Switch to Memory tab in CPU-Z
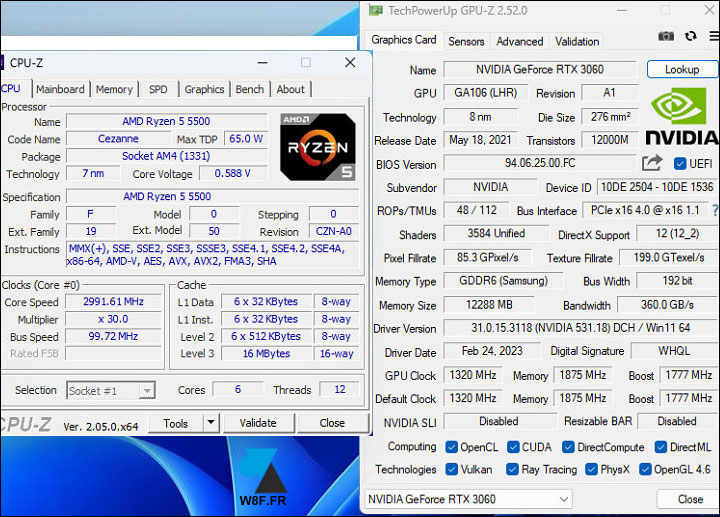 pos(114,89)
